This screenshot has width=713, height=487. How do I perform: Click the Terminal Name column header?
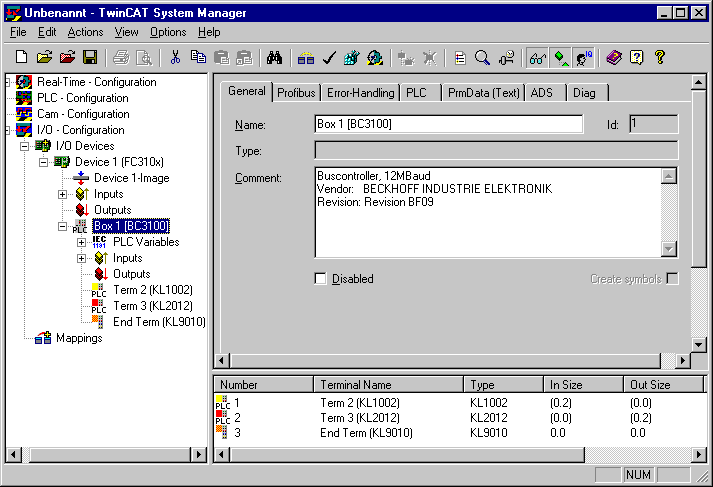[389, 385]
